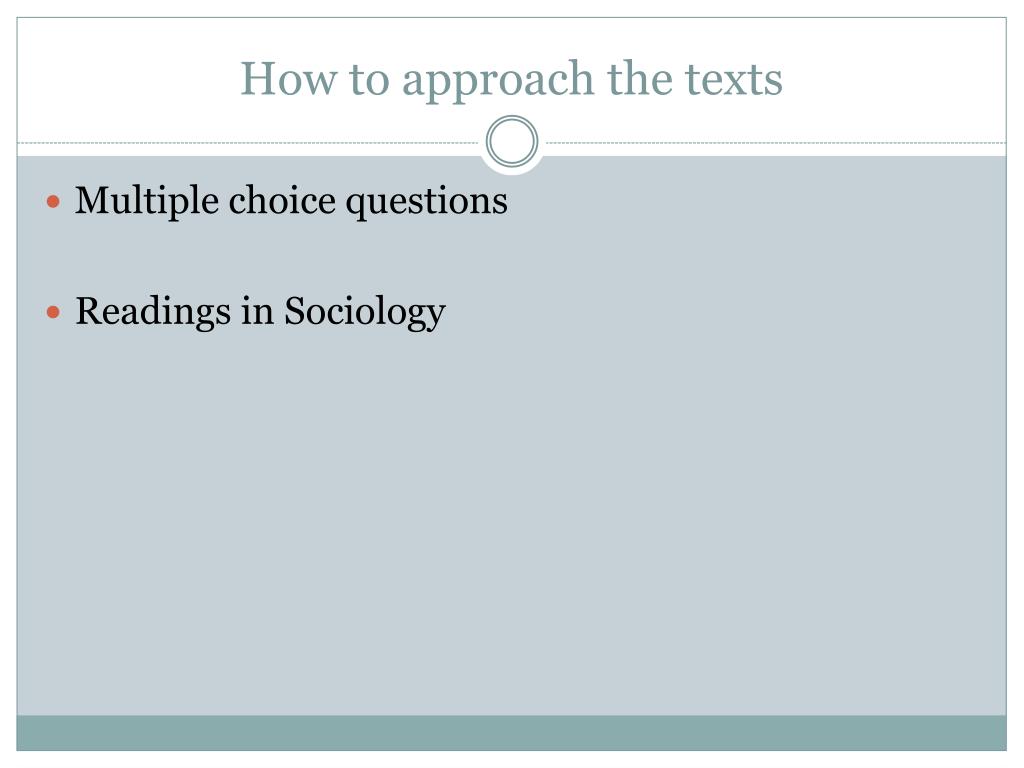The image size is (1024, 768).
Task: Click the word approach in the title
Action: [x=498, y=80]
